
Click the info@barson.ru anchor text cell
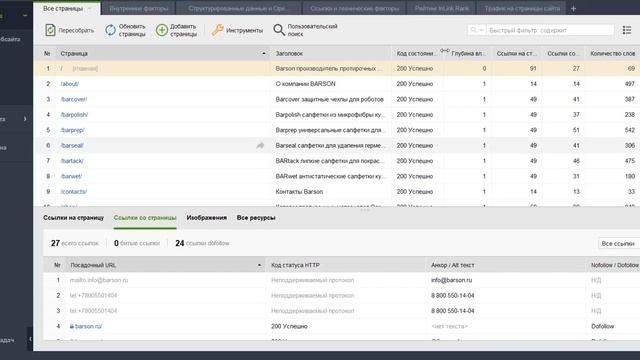coord(451,280)
